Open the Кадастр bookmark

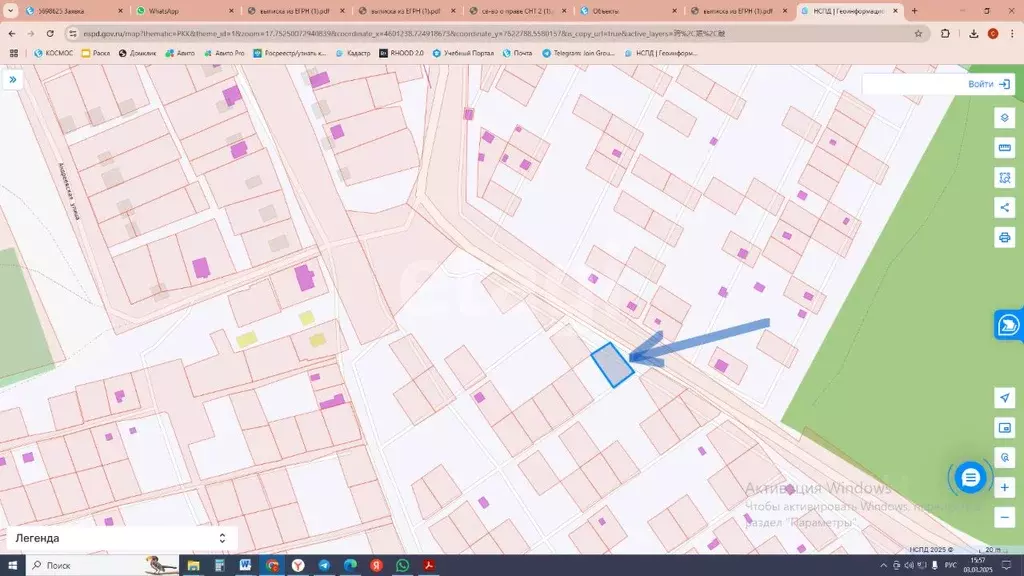click(353, 54)
